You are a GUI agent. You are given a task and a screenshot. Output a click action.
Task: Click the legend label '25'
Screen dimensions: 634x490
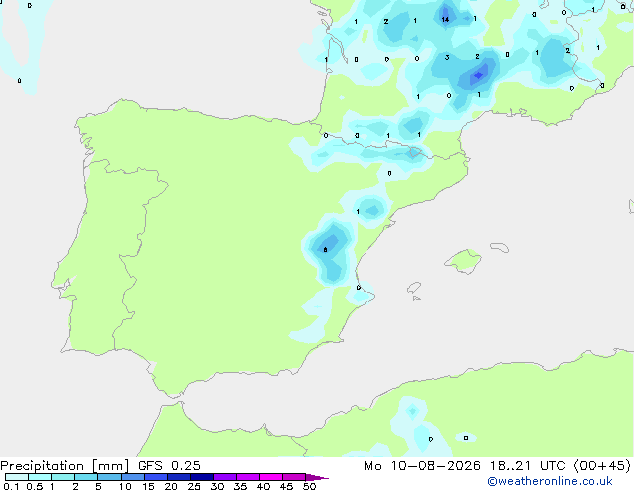point(194,486)
